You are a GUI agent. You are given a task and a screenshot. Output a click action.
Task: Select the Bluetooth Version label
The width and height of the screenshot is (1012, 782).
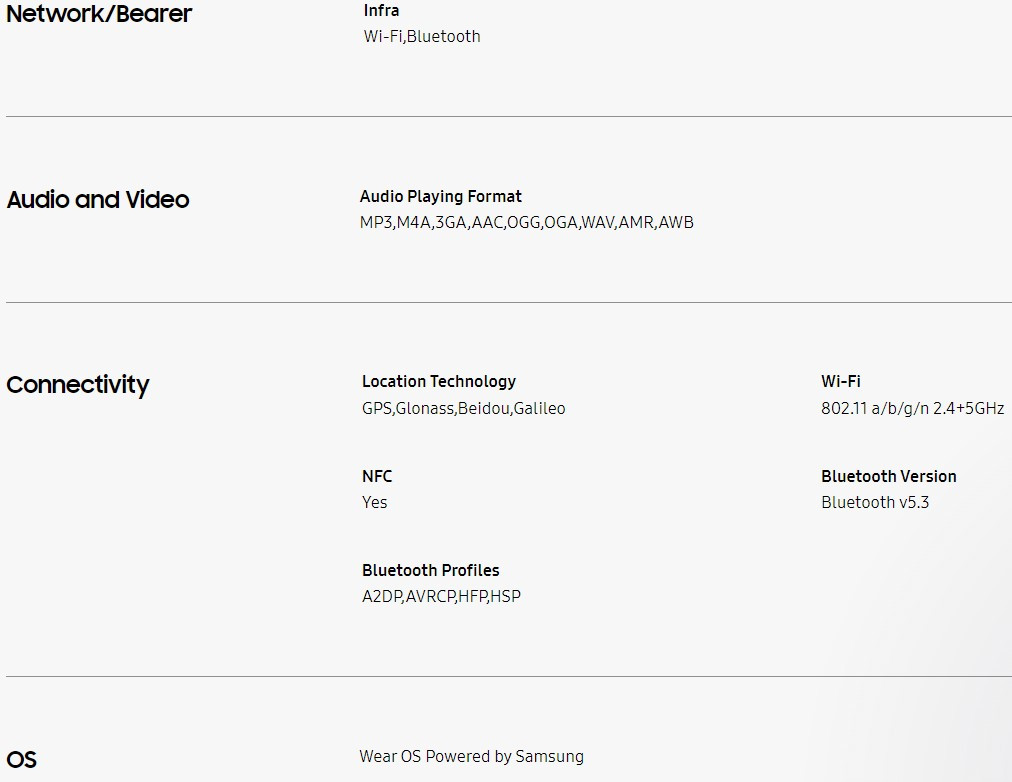[888, 477]
